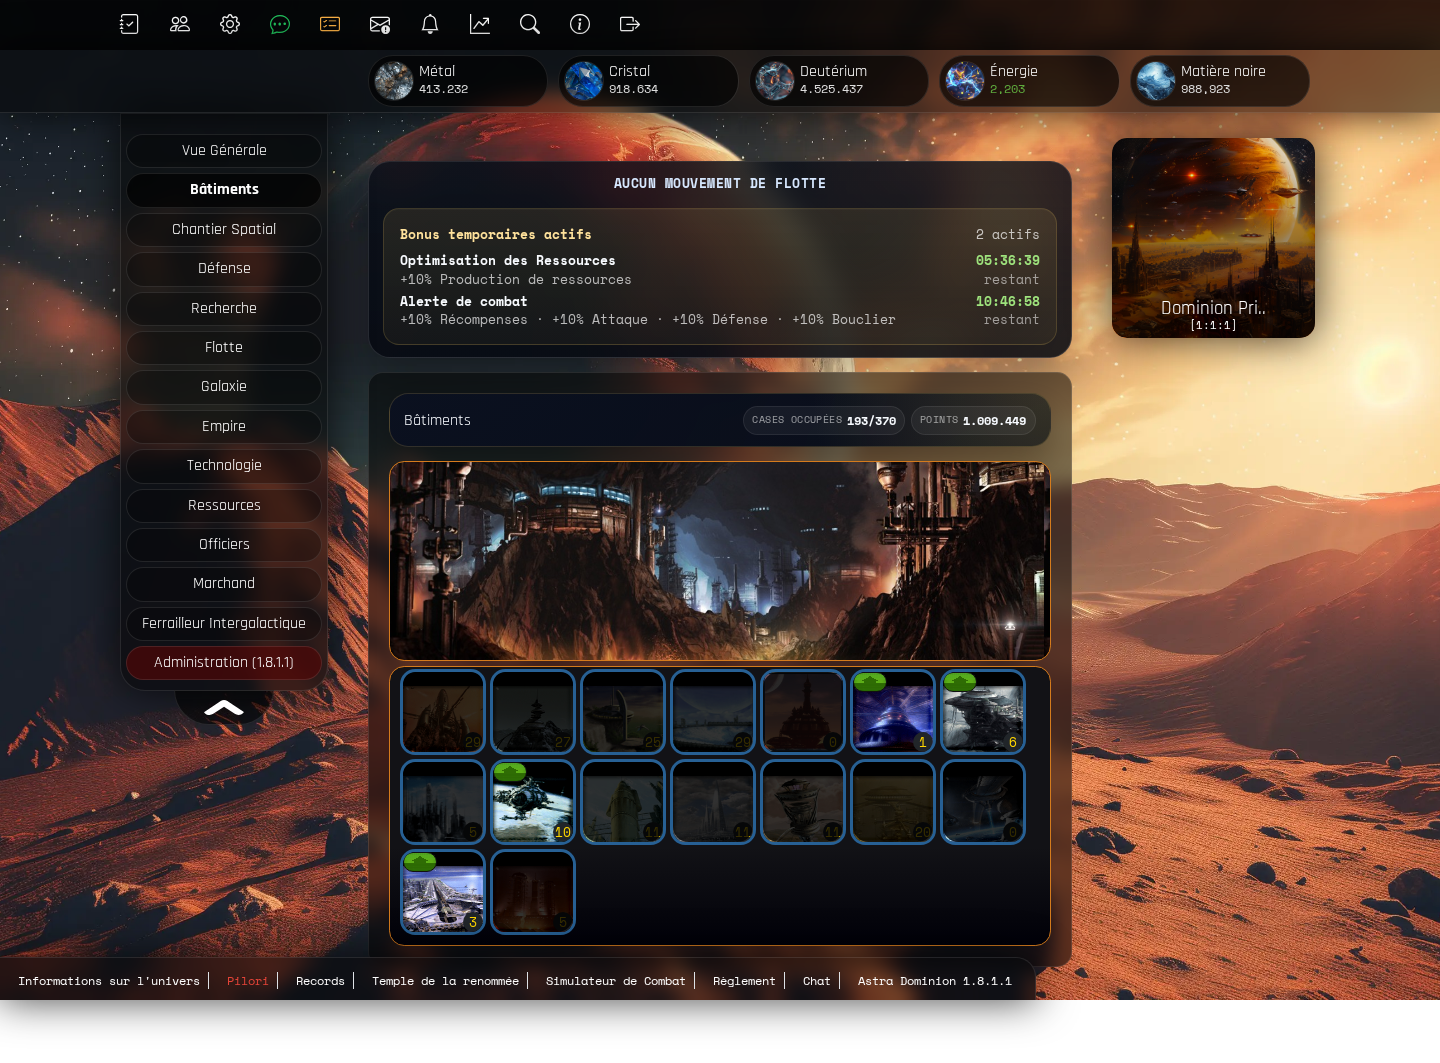Screen dimensions: 1440x1063
Task: Click the logout exit icon
Action: pos(630,24)
